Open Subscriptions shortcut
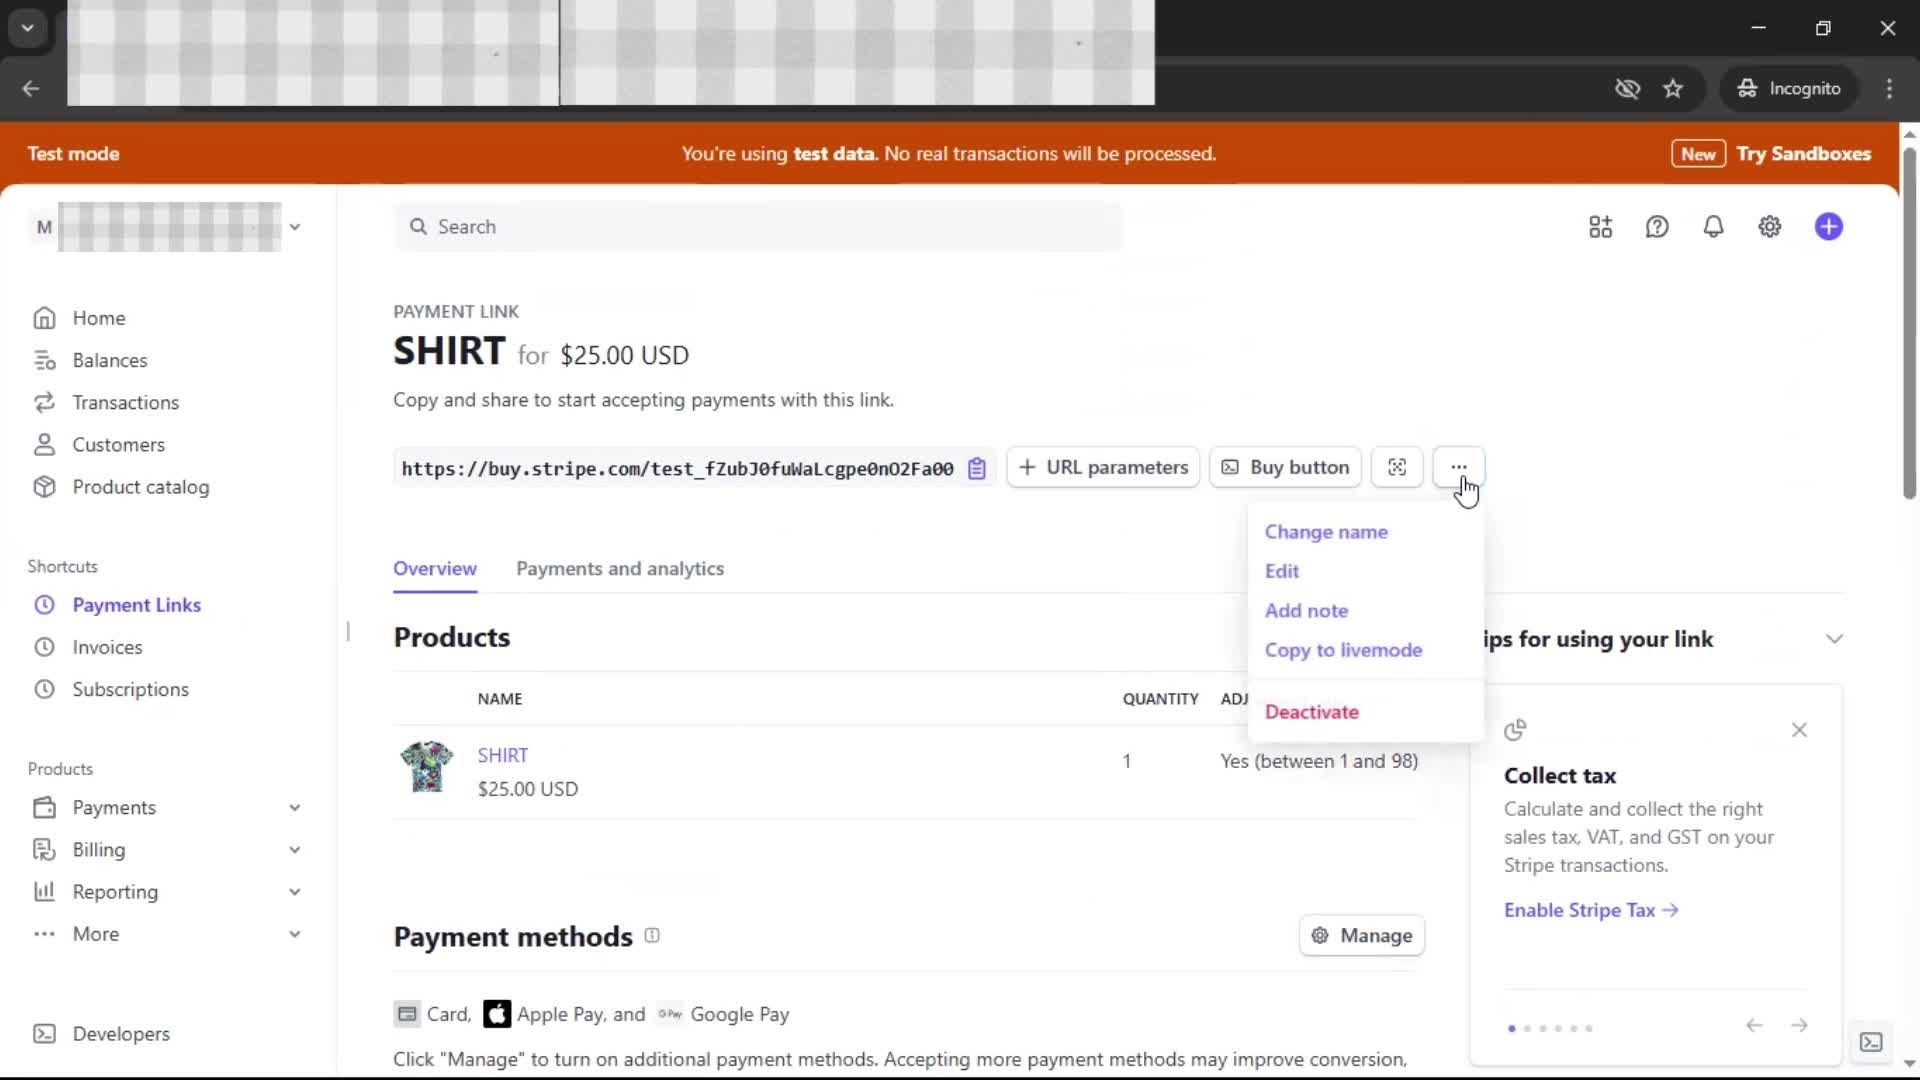This screenshot has width=1920, height=1080. 130,689
